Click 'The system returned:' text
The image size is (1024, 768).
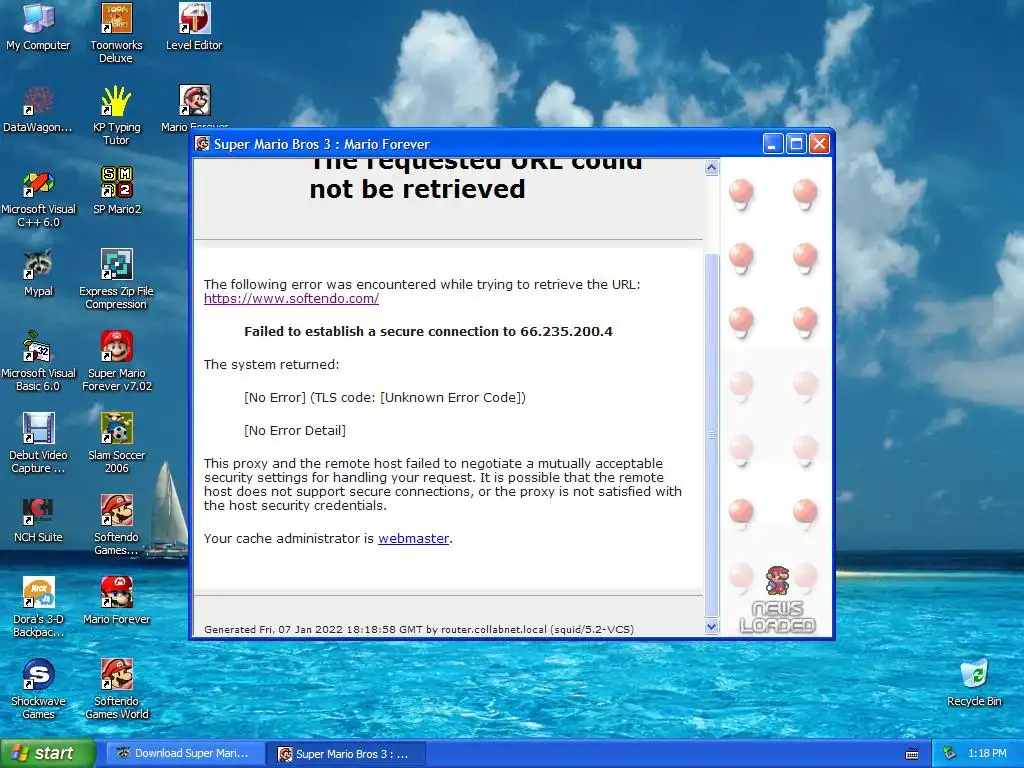point(272,364)
